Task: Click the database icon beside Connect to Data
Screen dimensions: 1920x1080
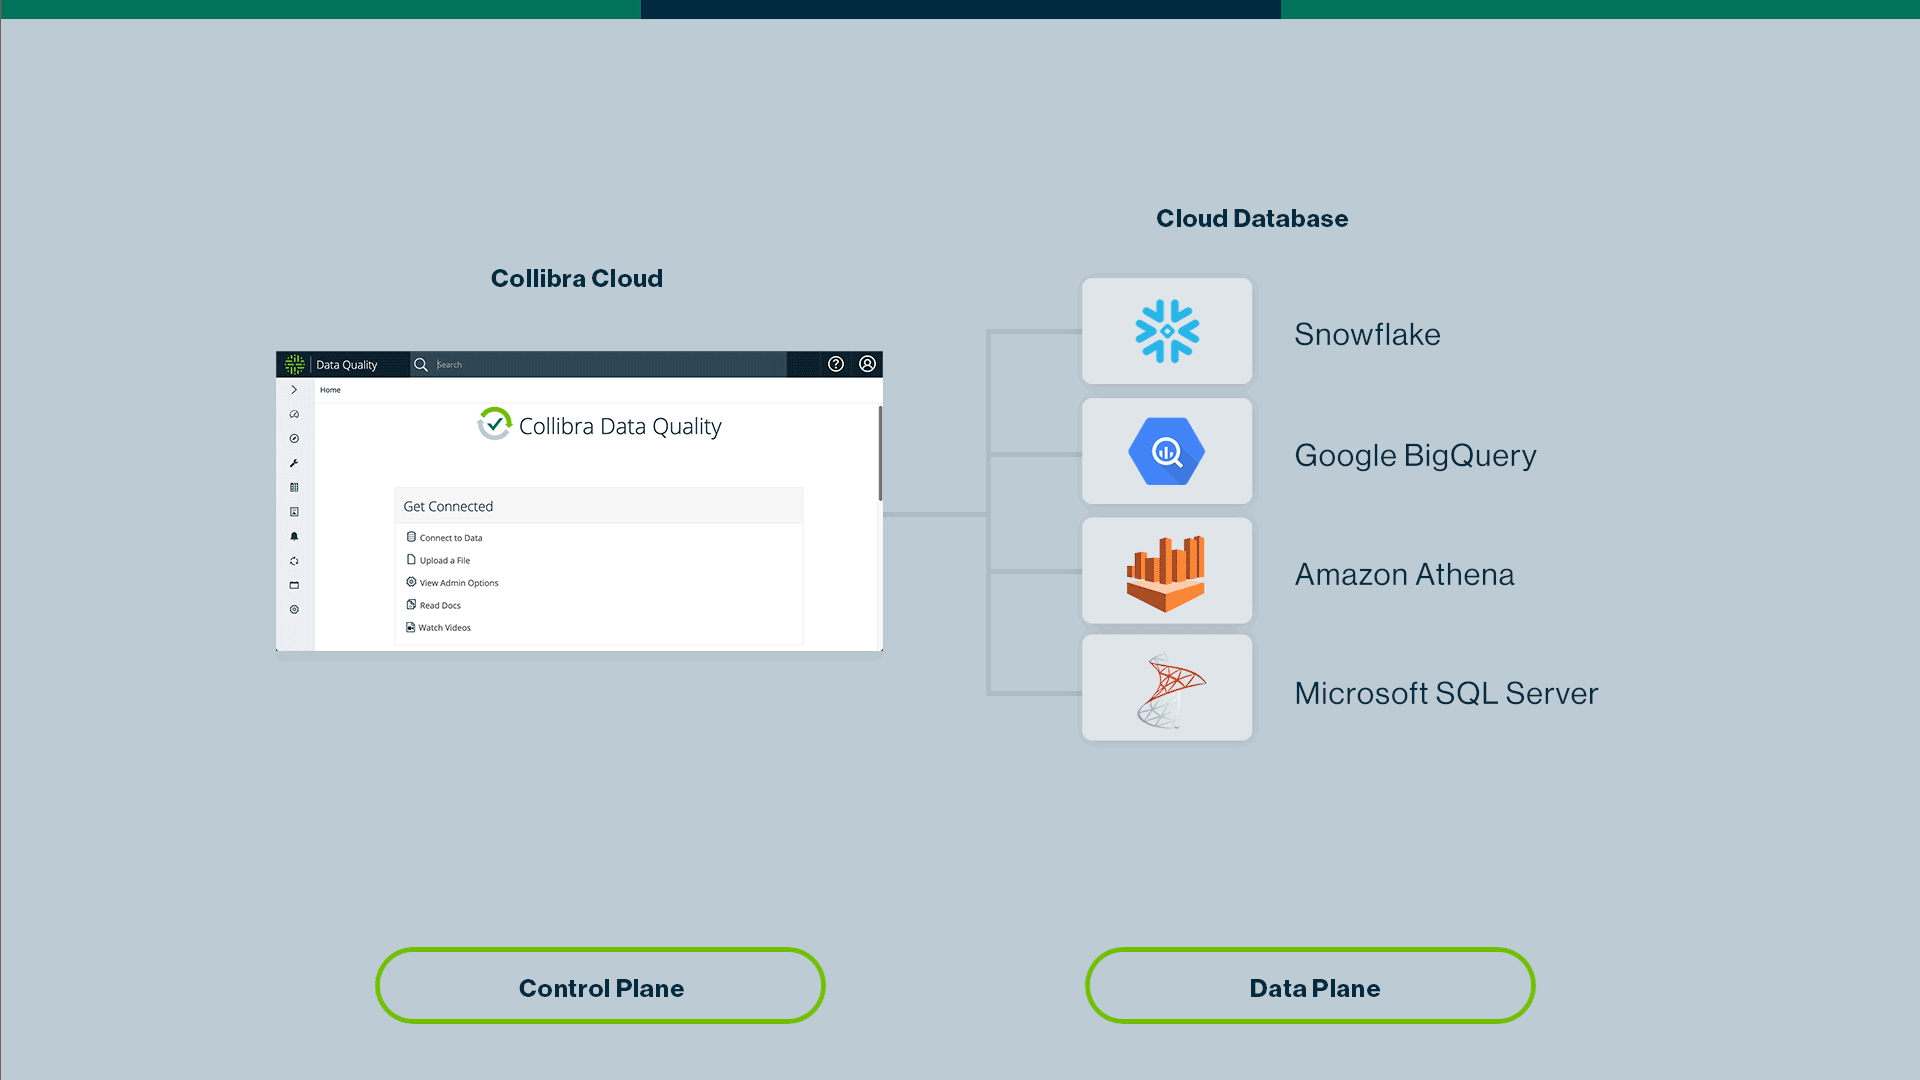Action: pyautogui.click(x=411, y=537)
